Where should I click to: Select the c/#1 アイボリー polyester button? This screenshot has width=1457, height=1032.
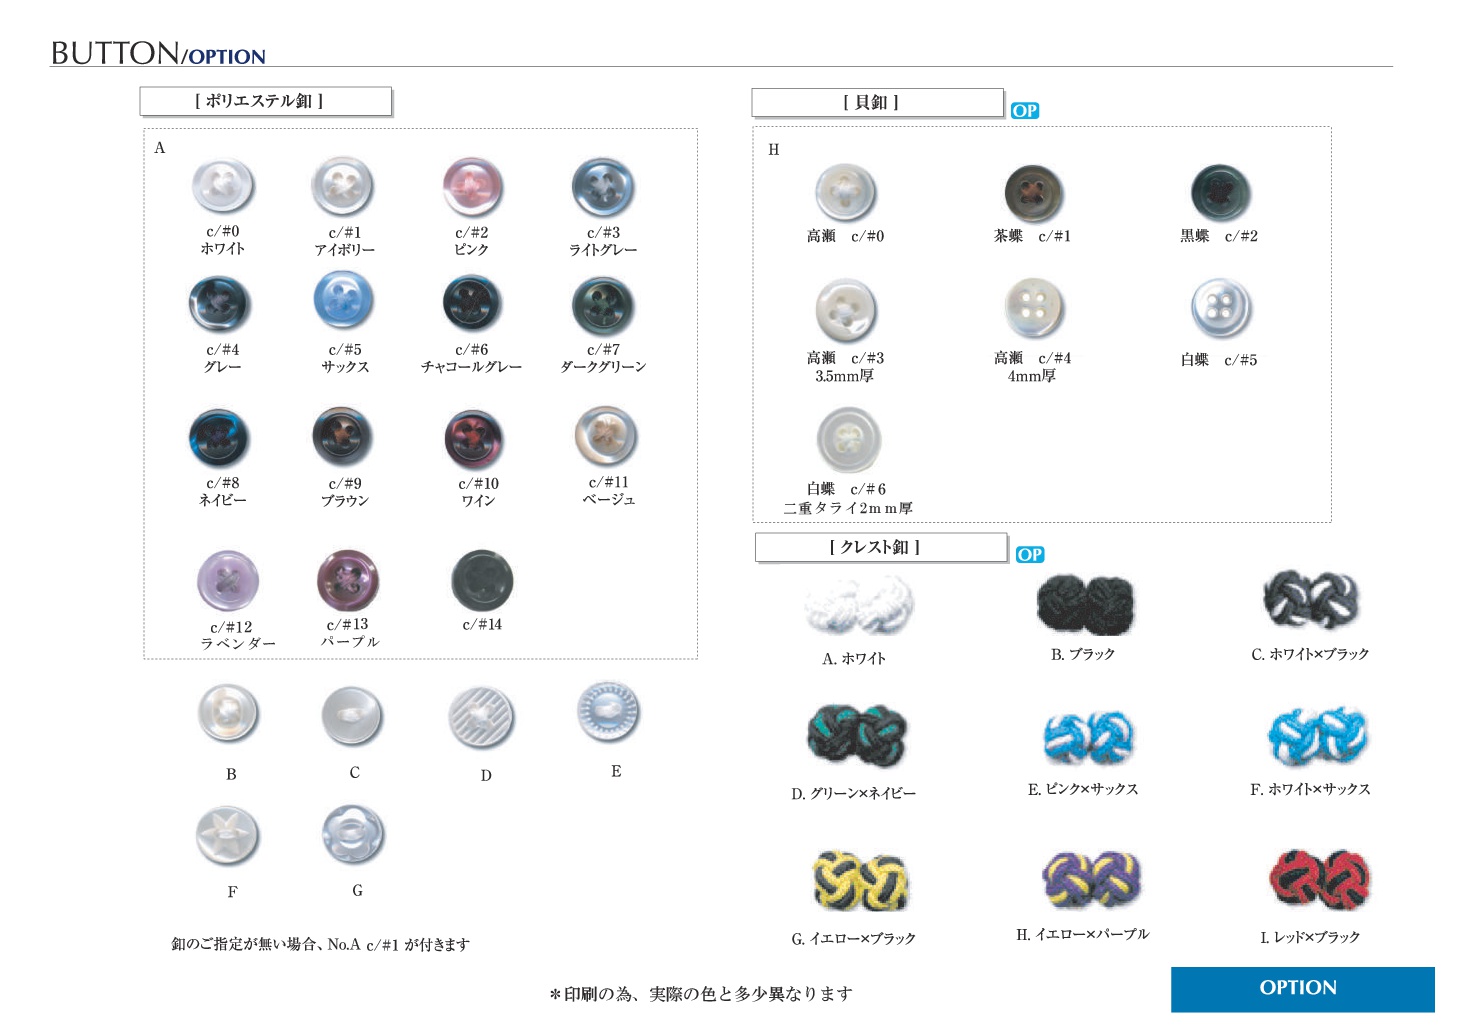(343, 187)
